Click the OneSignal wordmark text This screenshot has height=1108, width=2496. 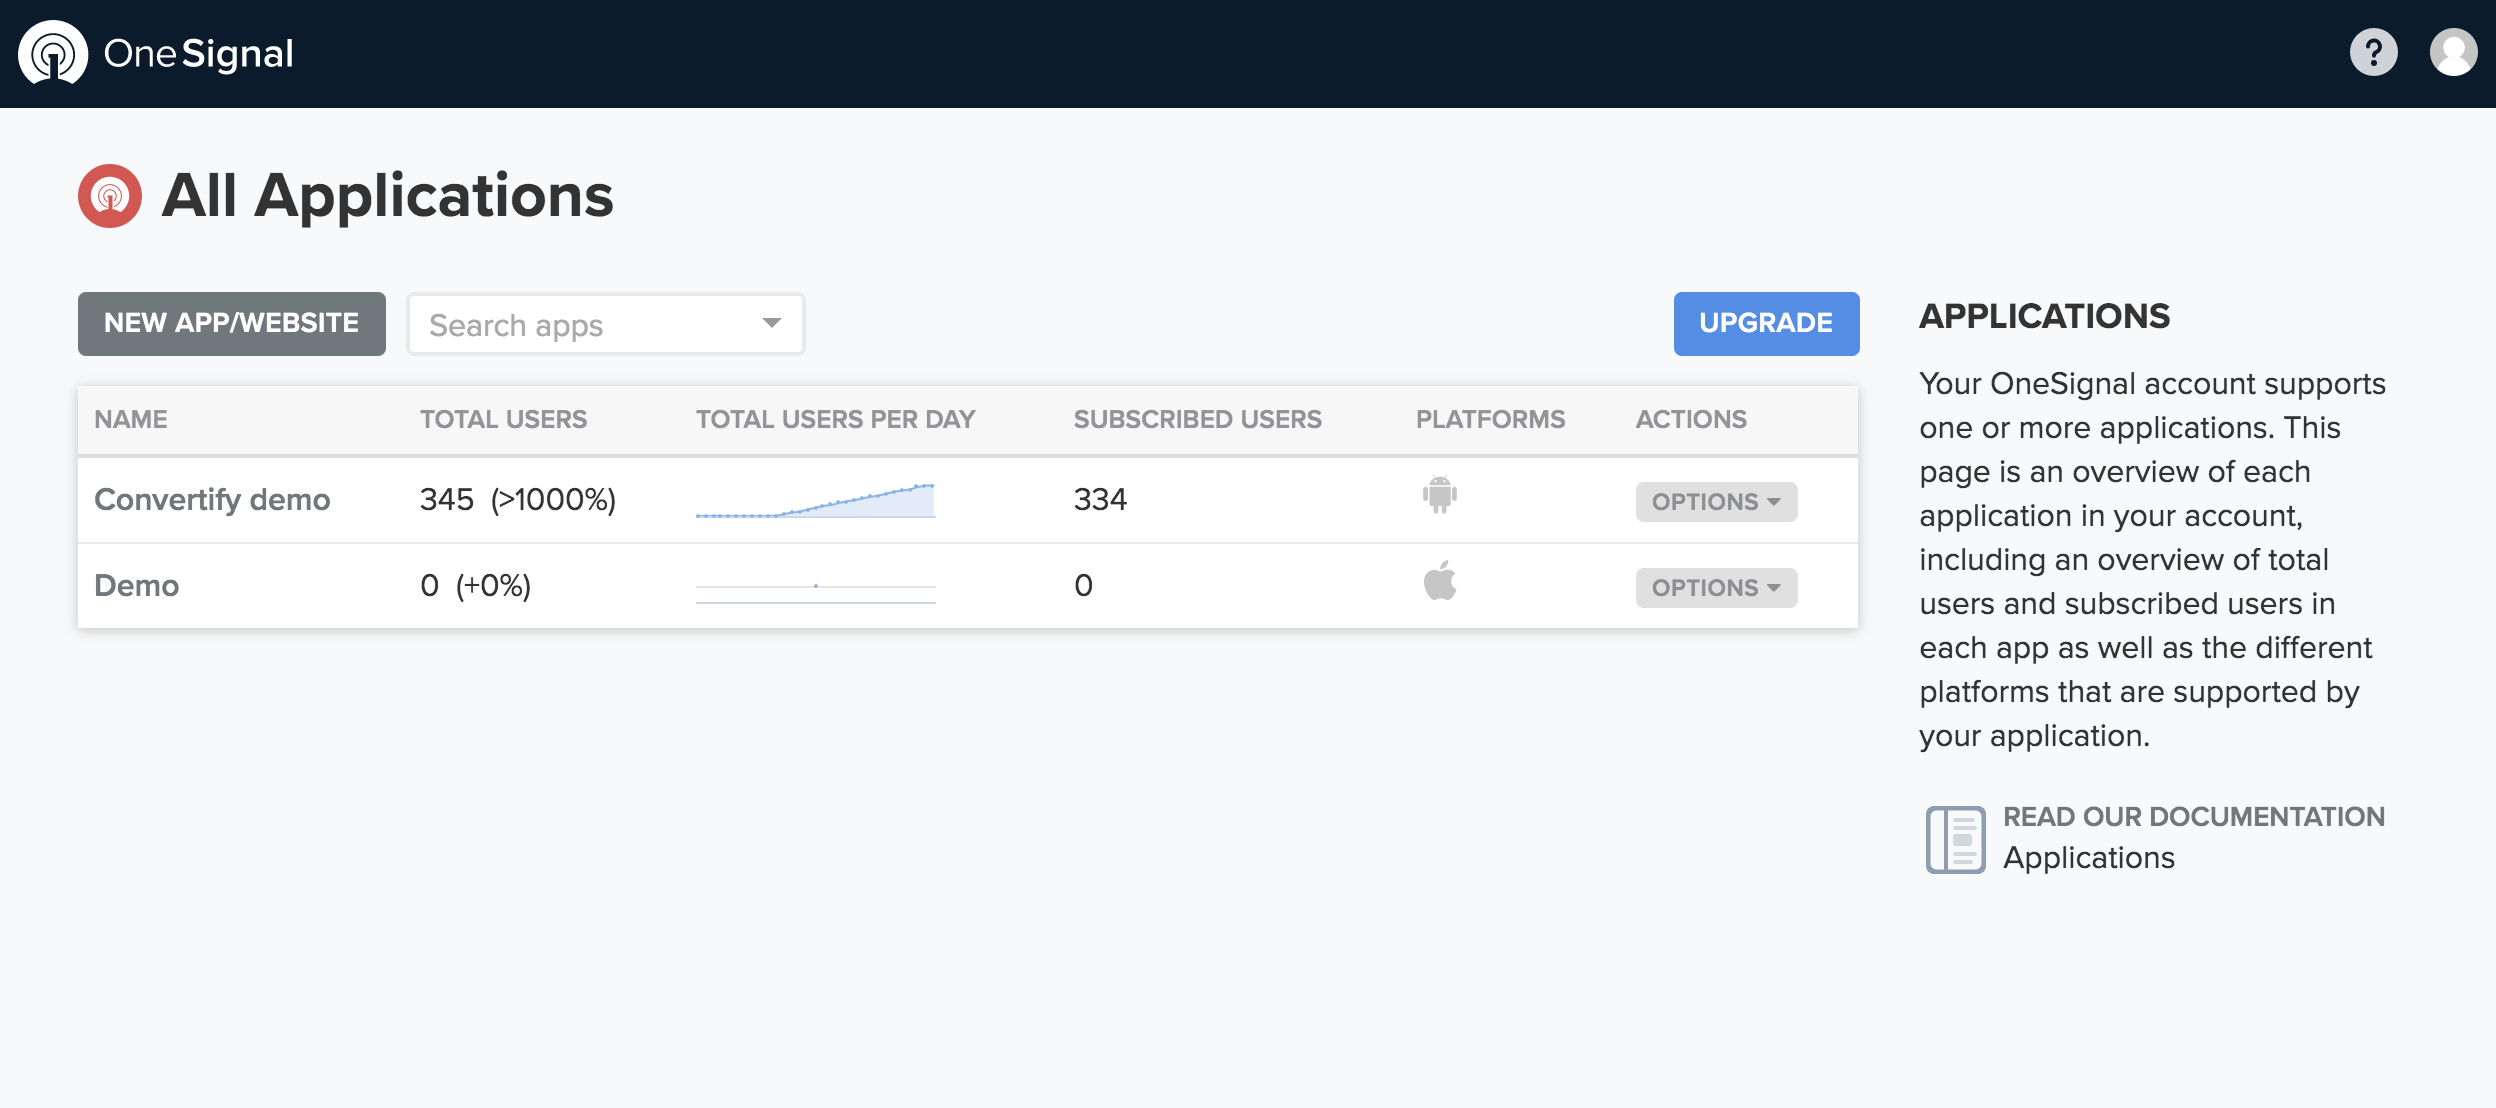(x=198, y=54)
